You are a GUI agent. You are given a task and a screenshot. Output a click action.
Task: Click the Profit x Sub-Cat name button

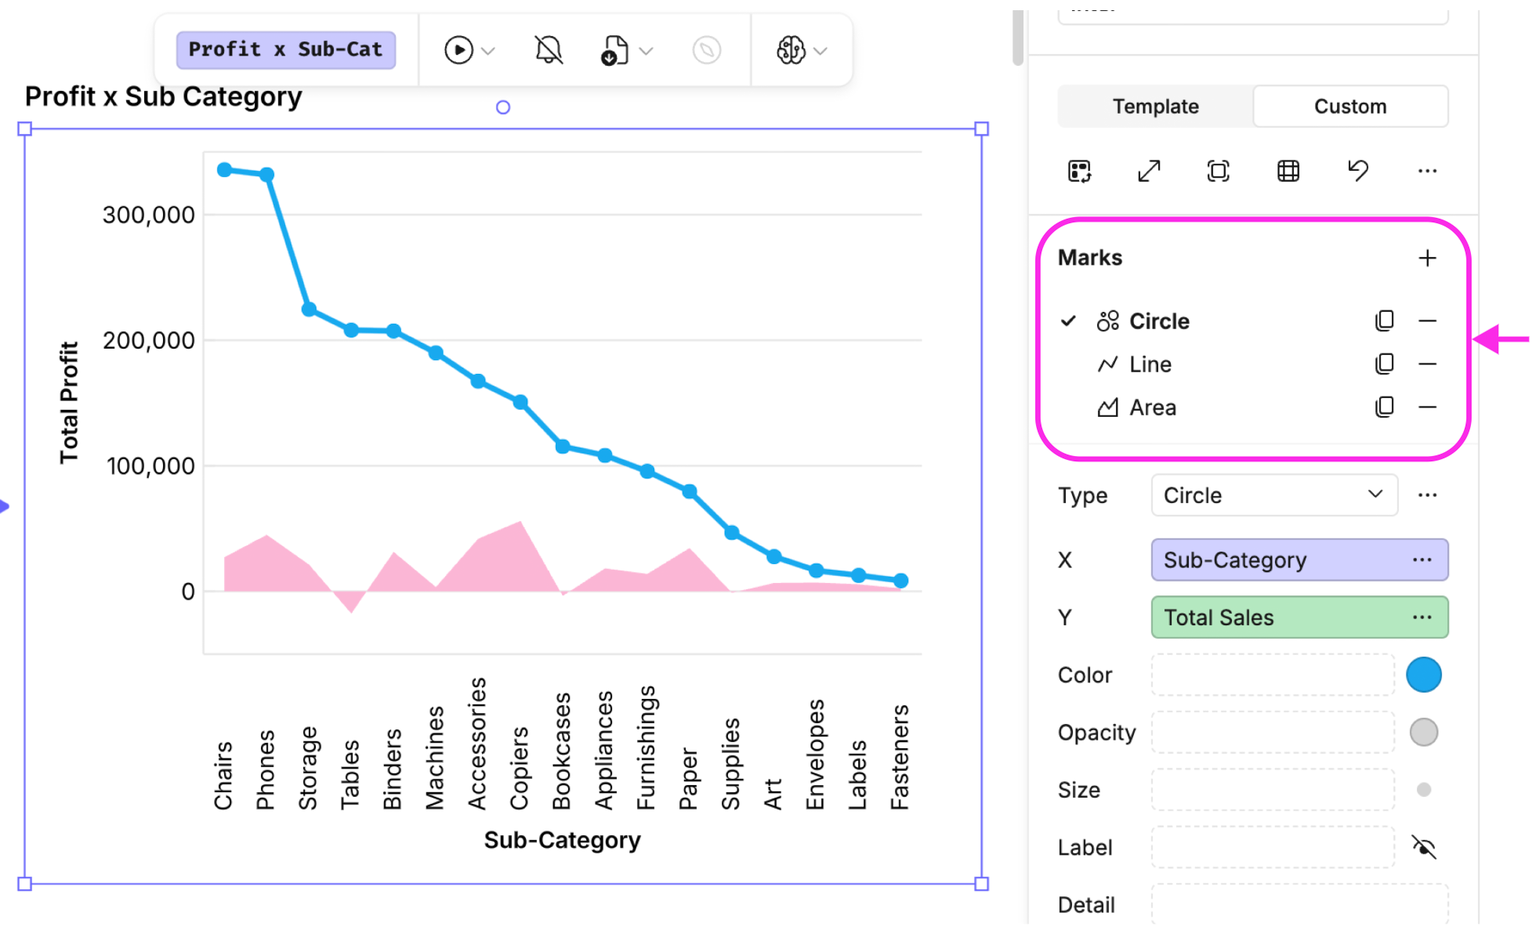286,49
